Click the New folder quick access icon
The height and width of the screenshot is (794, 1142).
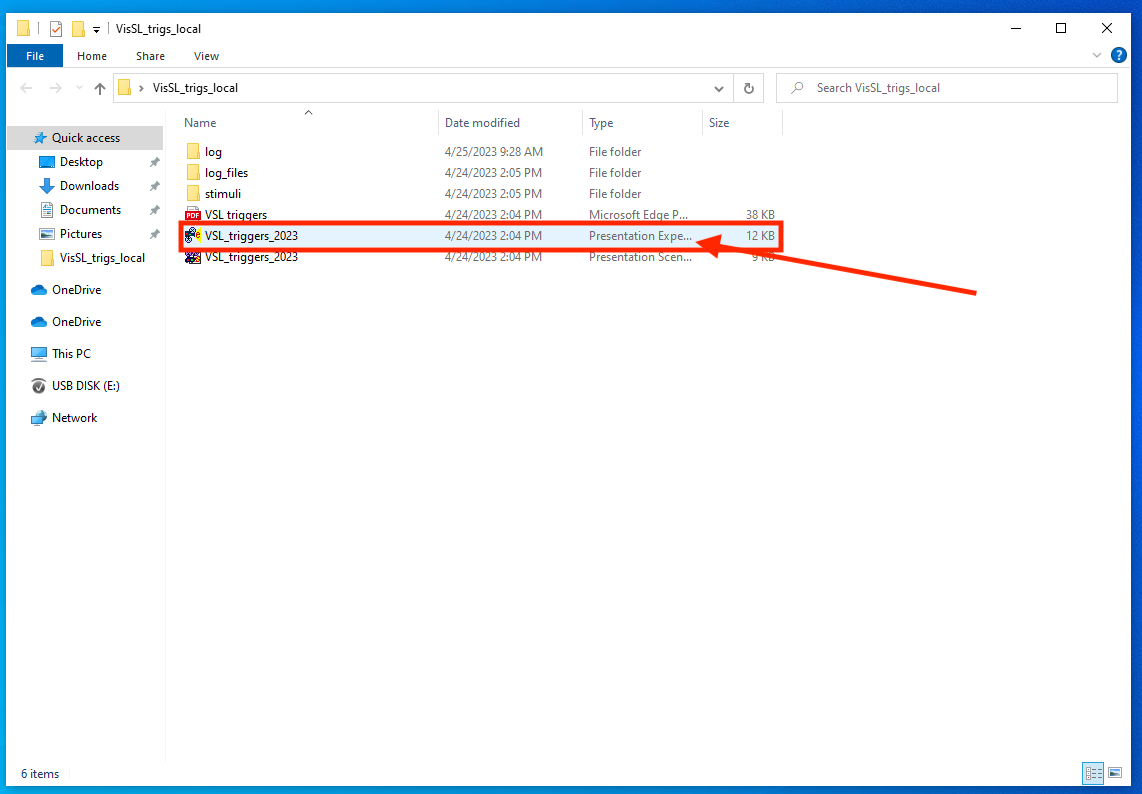(x=78, y=28)
